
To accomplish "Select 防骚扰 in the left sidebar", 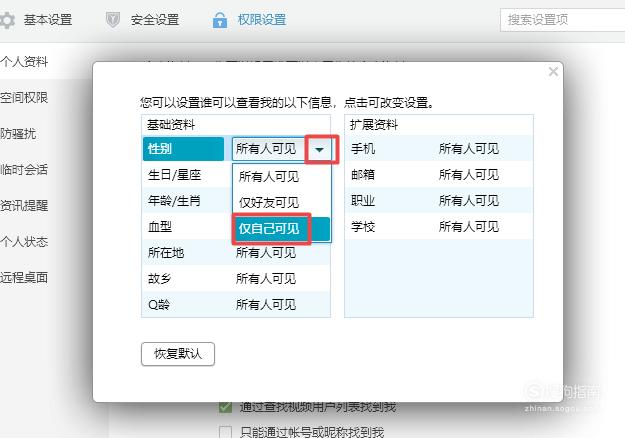I will click(x=18, y=134).
